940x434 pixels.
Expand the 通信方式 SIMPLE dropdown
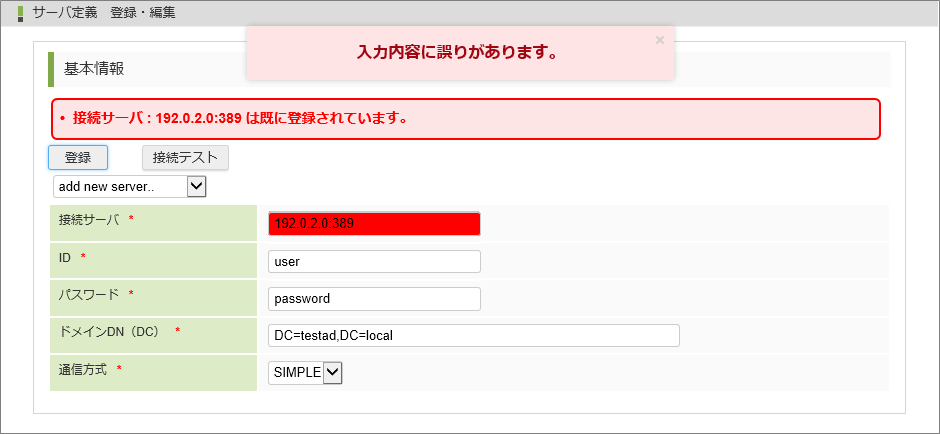[306, 372]
